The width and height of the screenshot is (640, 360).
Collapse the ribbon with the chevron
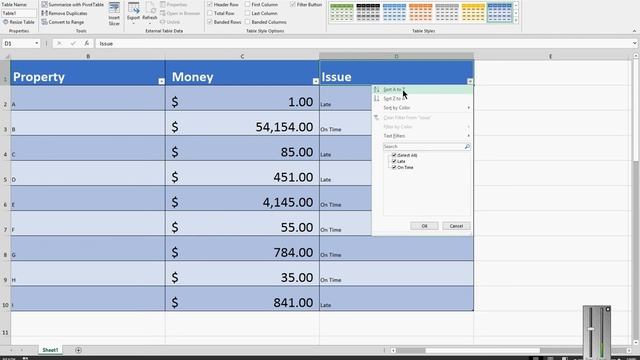pos(634,31)
